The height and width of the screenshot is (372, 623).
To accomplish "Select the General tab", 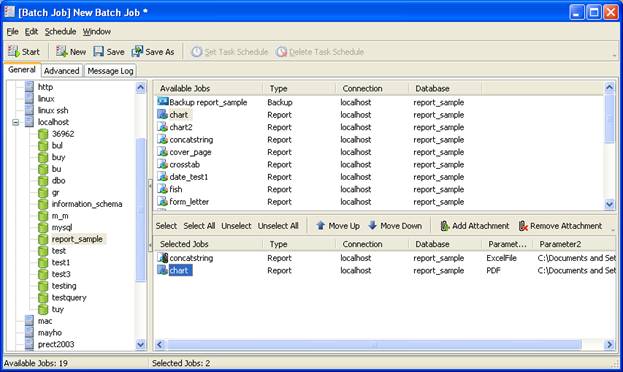I will (22, 70).
